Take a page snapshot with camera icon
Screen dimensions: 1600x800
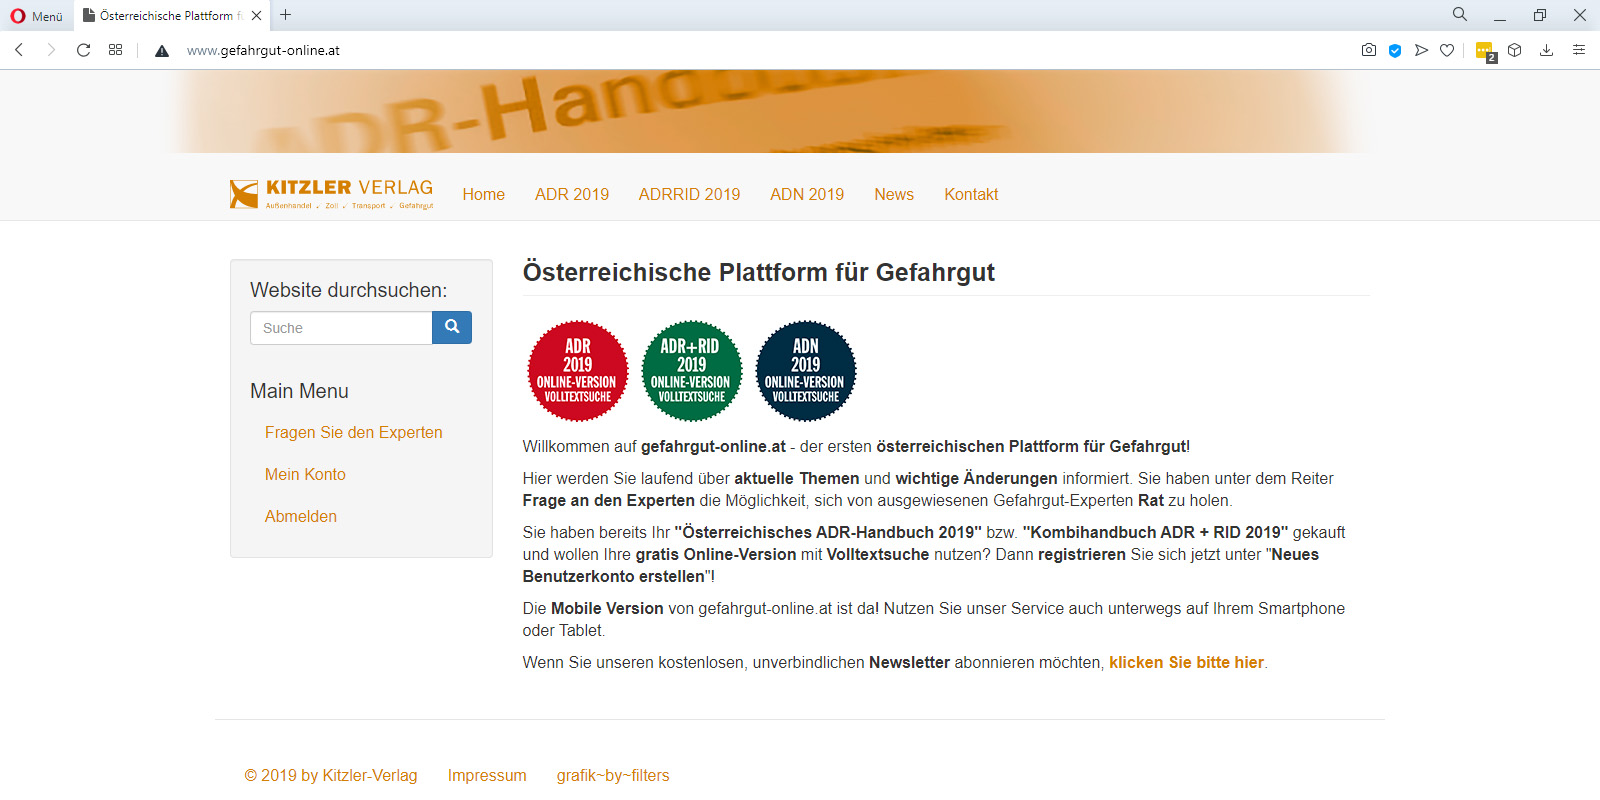[1369, 50]
